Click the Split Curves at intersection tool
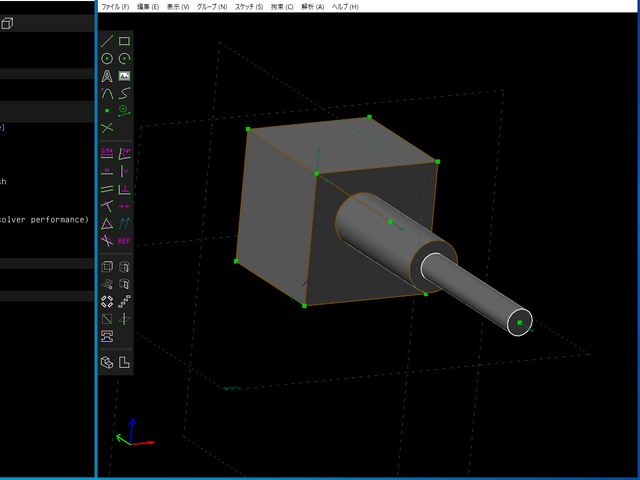The width and height of the screenshot is (640, 480). [x=107, y=128]
